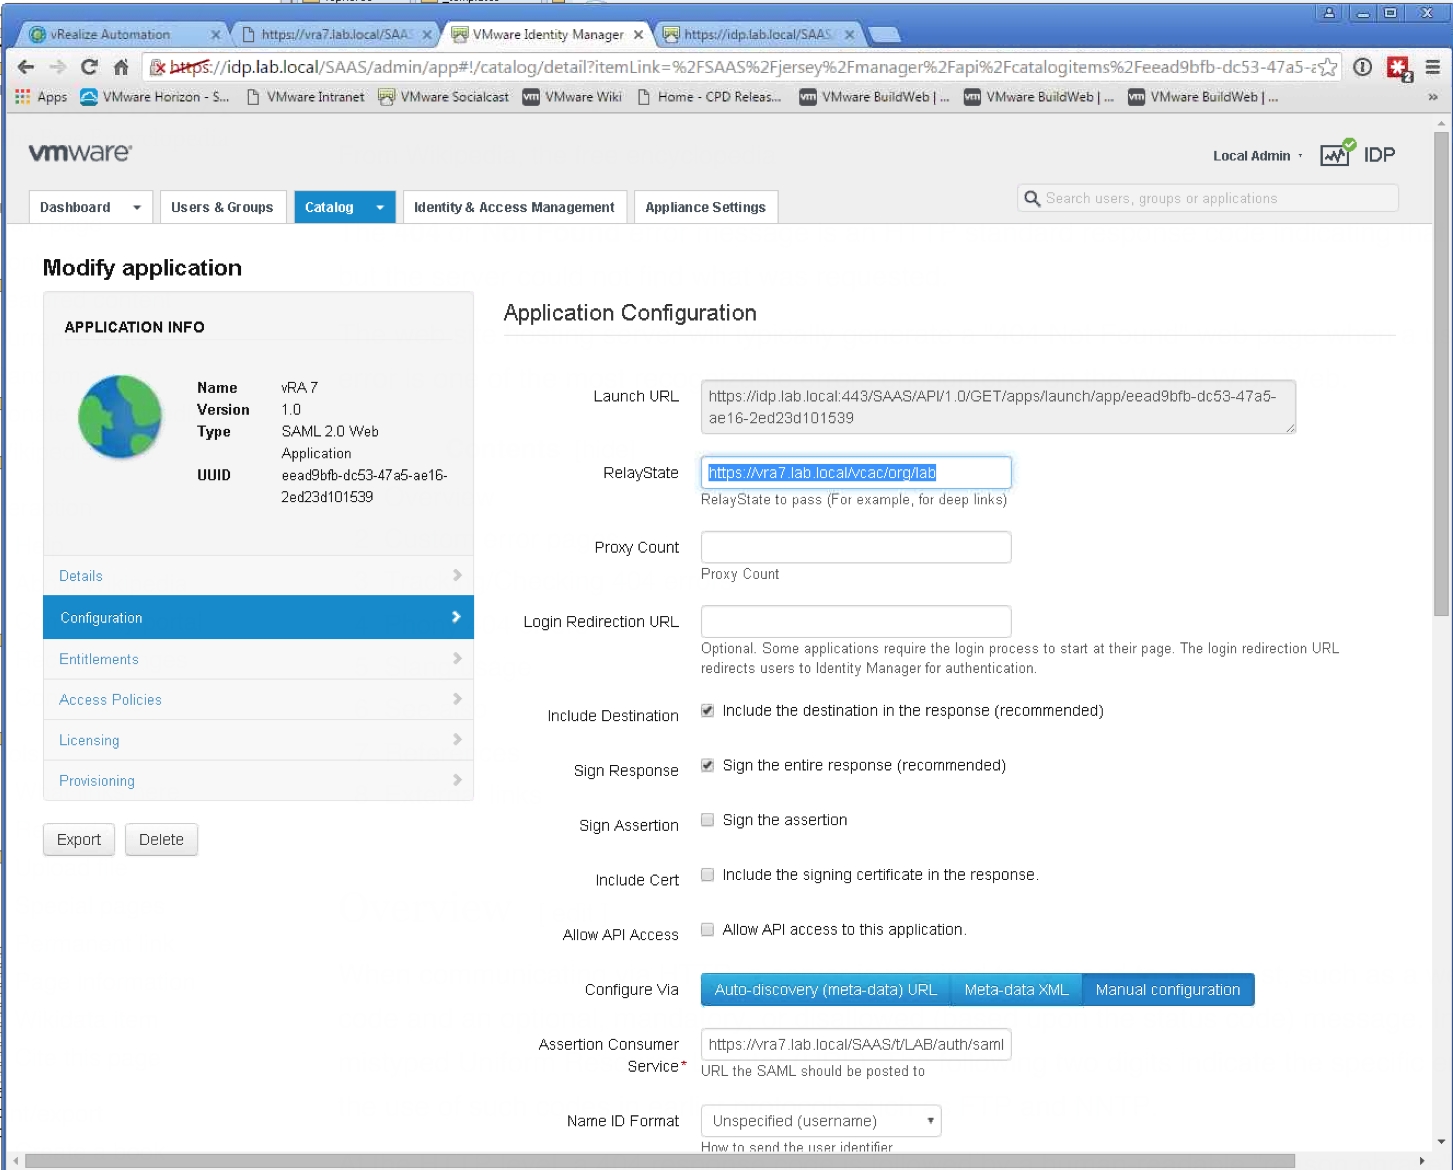The image size is (1453, 1170).
Task: Switch to the idp.lab.local/SAAS browser tab
Action: click(x=758, y=34)
